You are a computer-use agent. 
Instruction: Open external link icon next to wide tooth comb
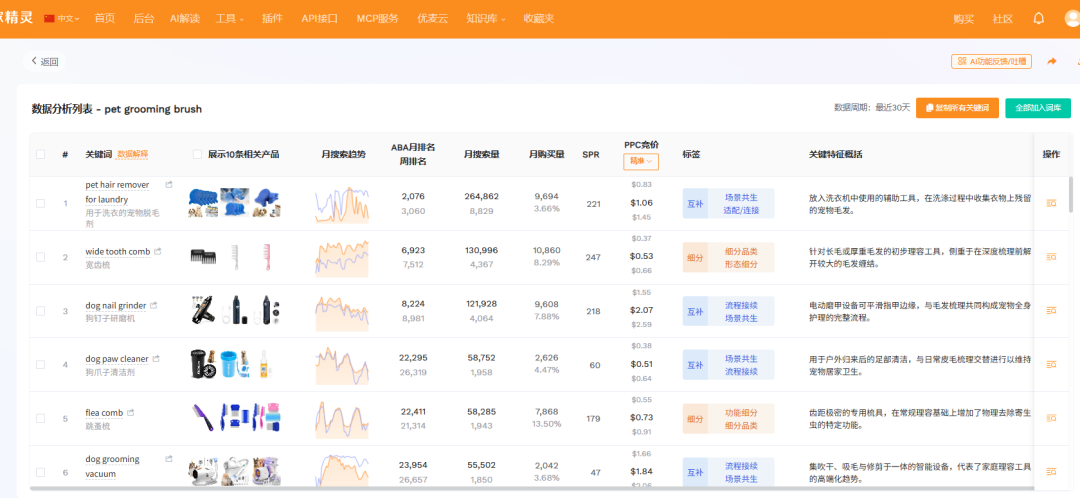pos(158,251)
